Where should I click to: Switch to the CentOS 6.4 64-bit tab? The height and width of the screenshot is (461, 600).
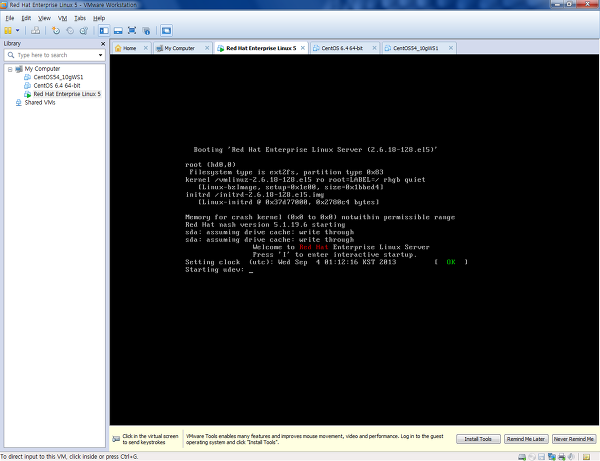(342, 48)
